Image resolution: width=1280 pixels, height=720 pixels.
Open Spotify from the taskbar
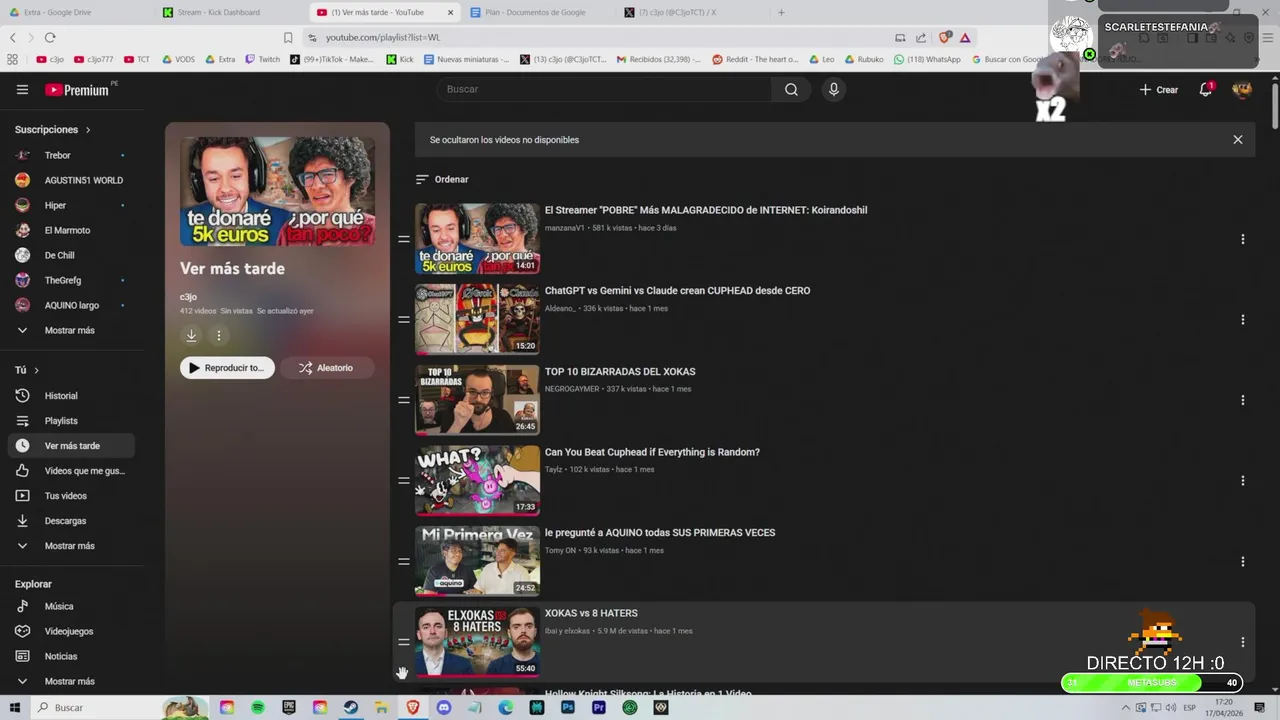click(258, 707)
